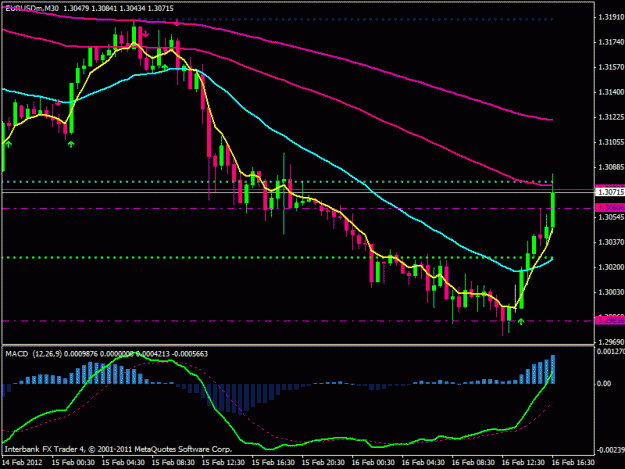Click the 16 Feb 16:30 time label
625x469 pixels.
[573, 463]
